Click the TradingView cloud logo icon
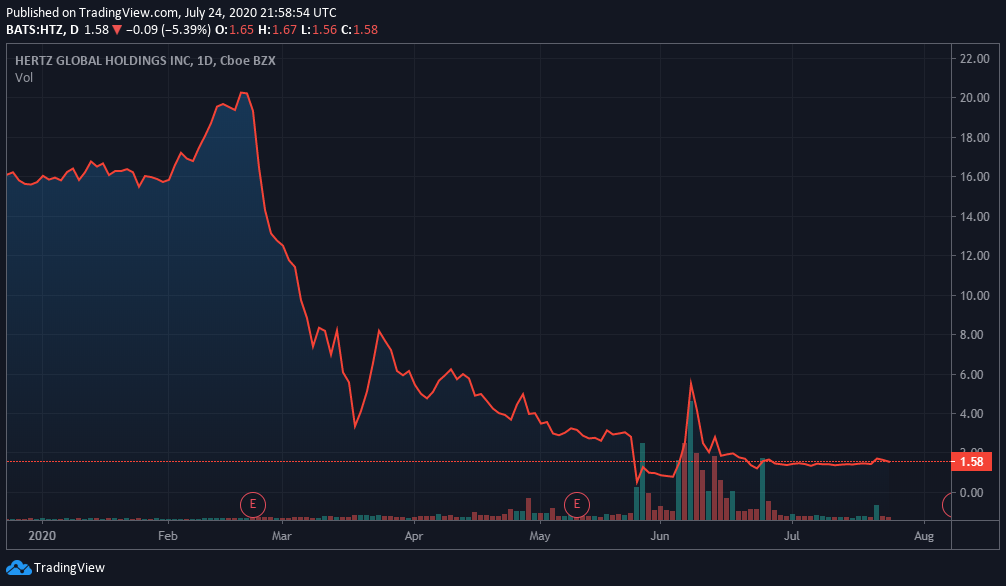1006x586 pixels. [19, 567]
